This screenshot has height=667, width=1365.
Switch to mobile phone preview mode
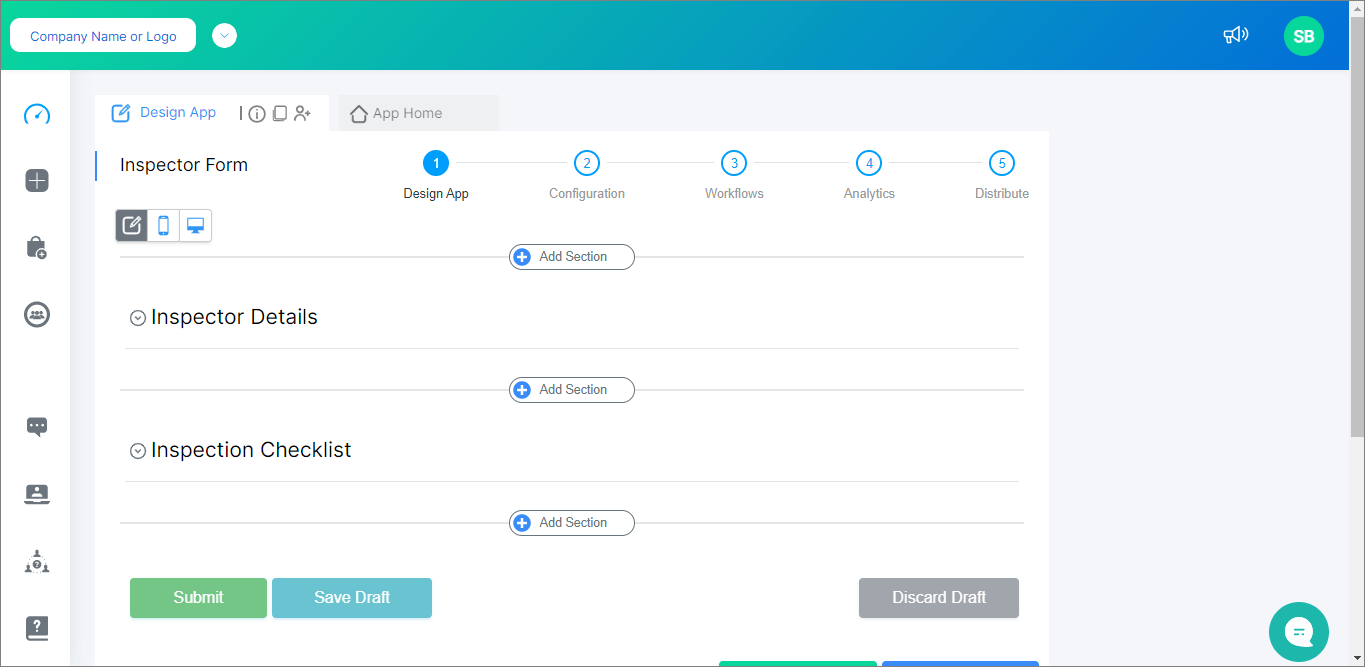163,225
